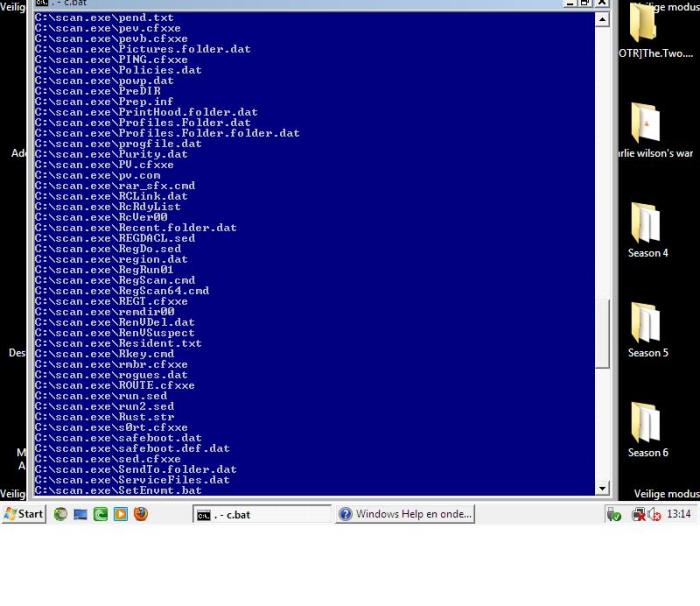700x606 pixels.
Task: Click the line C:\scan.exe\REGDACL.sed
Action: click(x=115, y=238)
